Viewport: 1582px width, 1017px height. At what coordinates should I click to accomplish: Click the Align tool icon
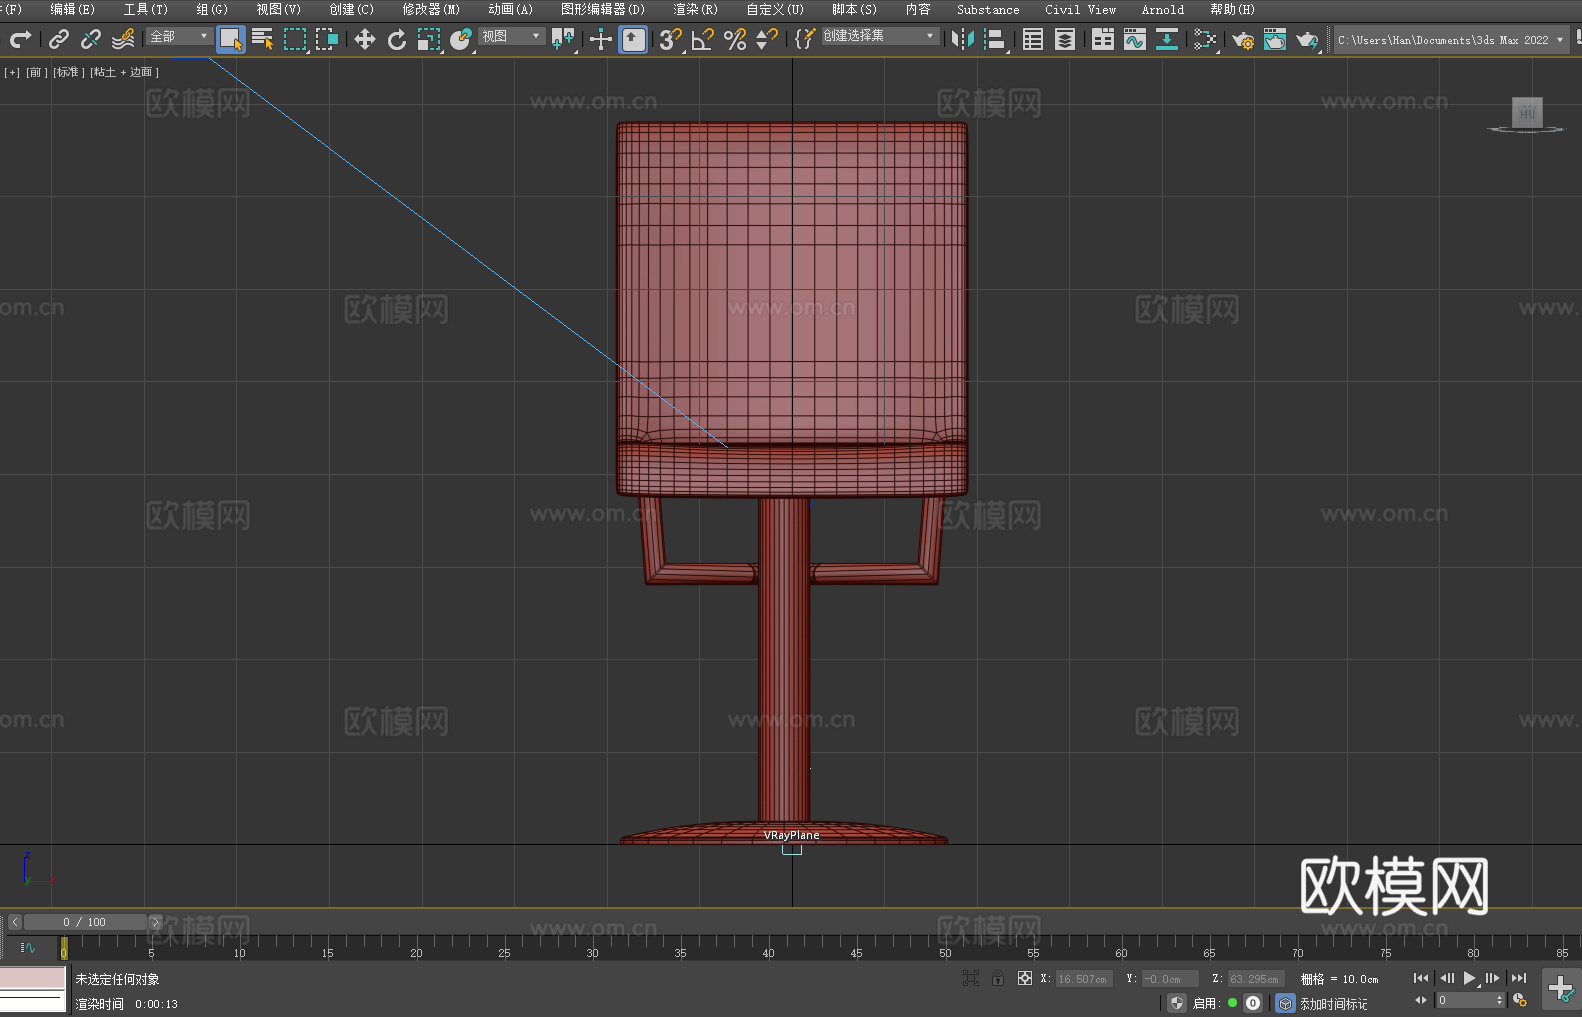[995, 39]
